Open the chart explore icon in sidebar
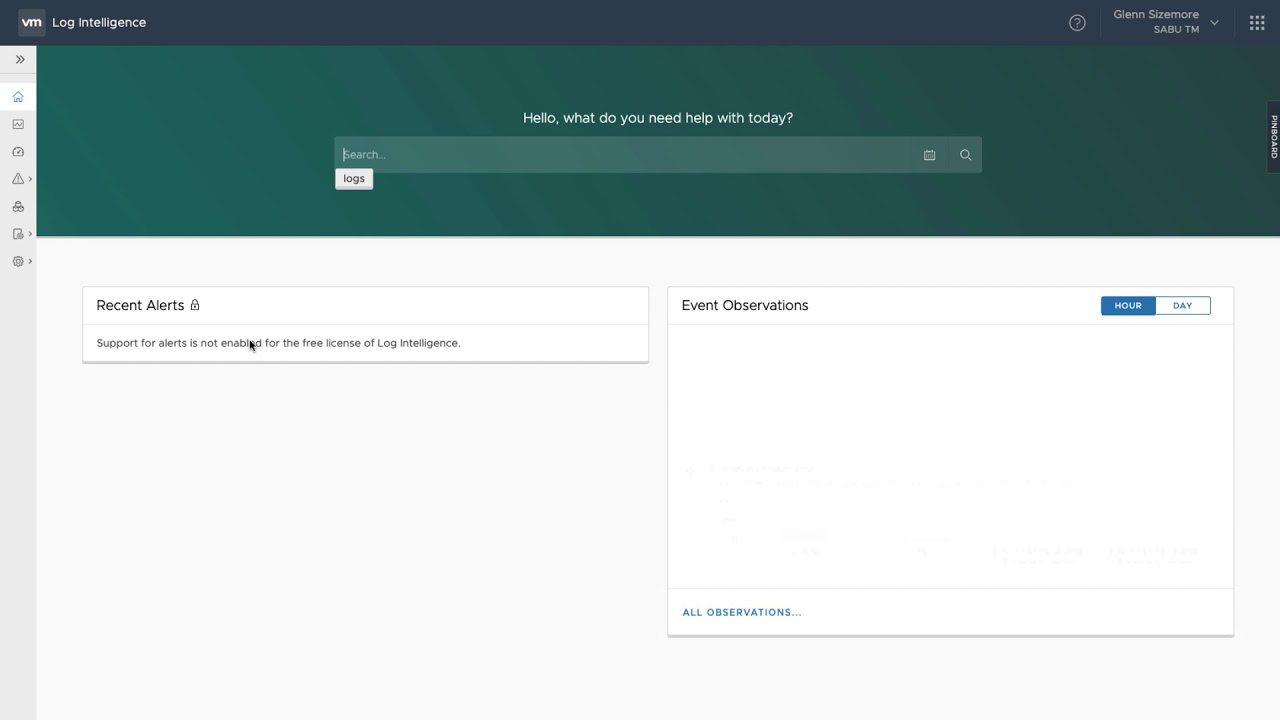 click(x=18, y=124)
